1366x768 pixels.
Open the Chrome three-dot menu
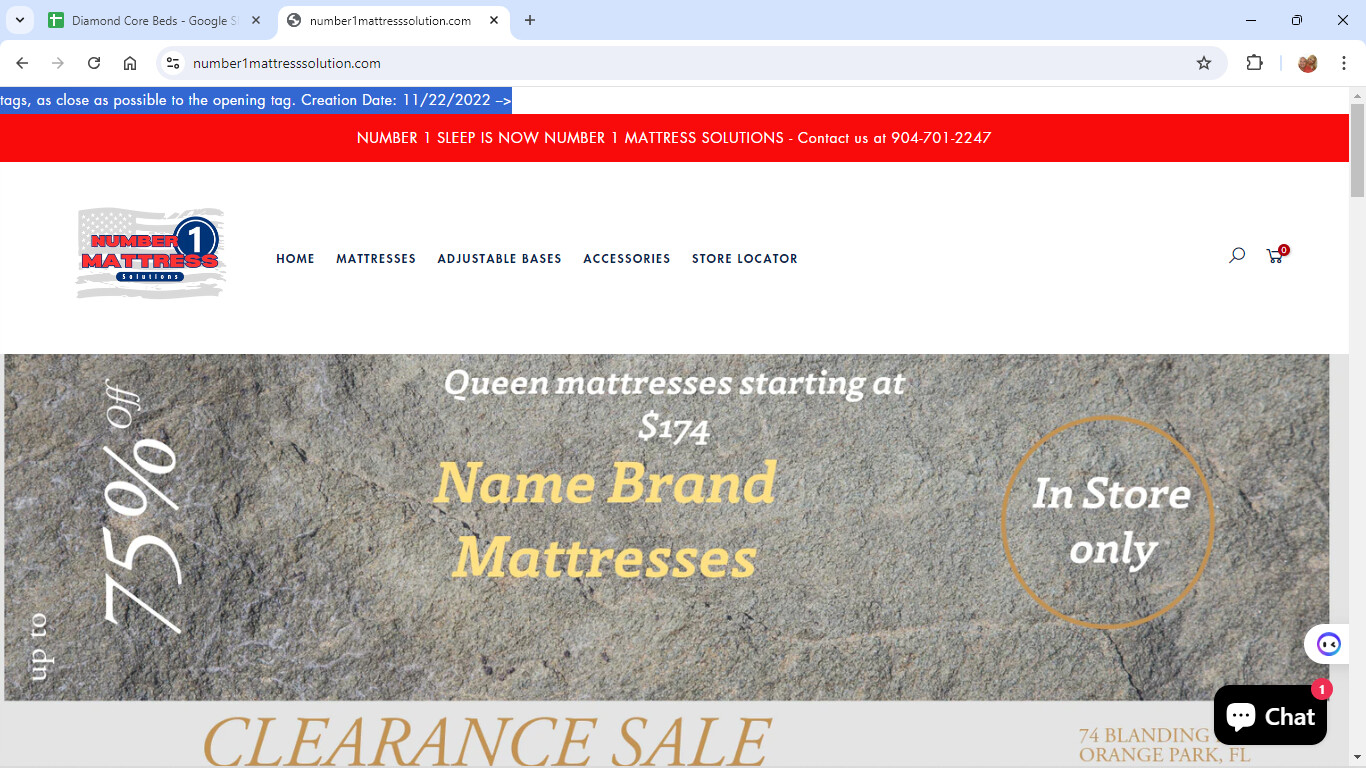pyautogui.click(x=1345, y=63)
